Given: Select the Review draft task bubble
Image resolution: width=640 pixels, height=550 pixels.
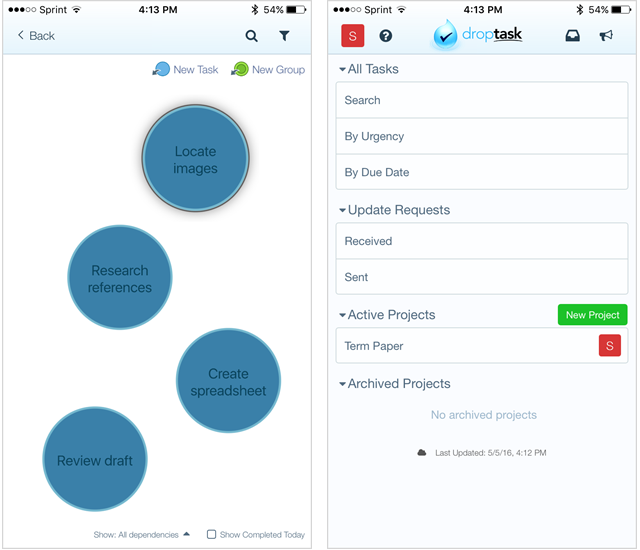Looking at the screenshot, I should pos(95,459).
